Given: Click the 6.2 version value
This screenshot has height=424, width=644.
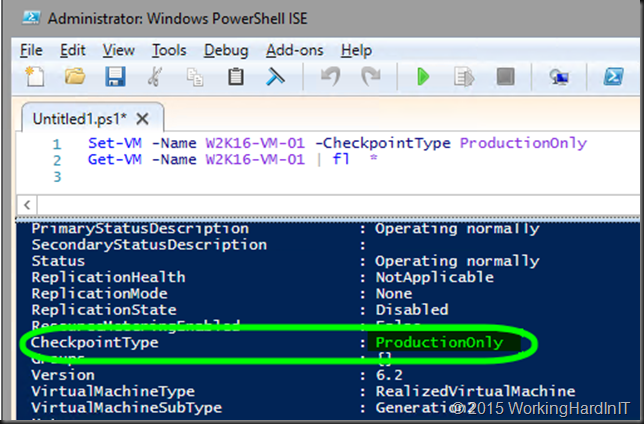Looking at the screenshot, I should point(389,375).
